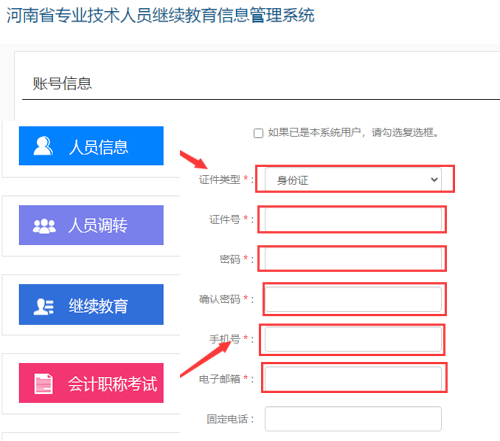
Task: Select the 确认密码 text box
Action: point(353,299)
